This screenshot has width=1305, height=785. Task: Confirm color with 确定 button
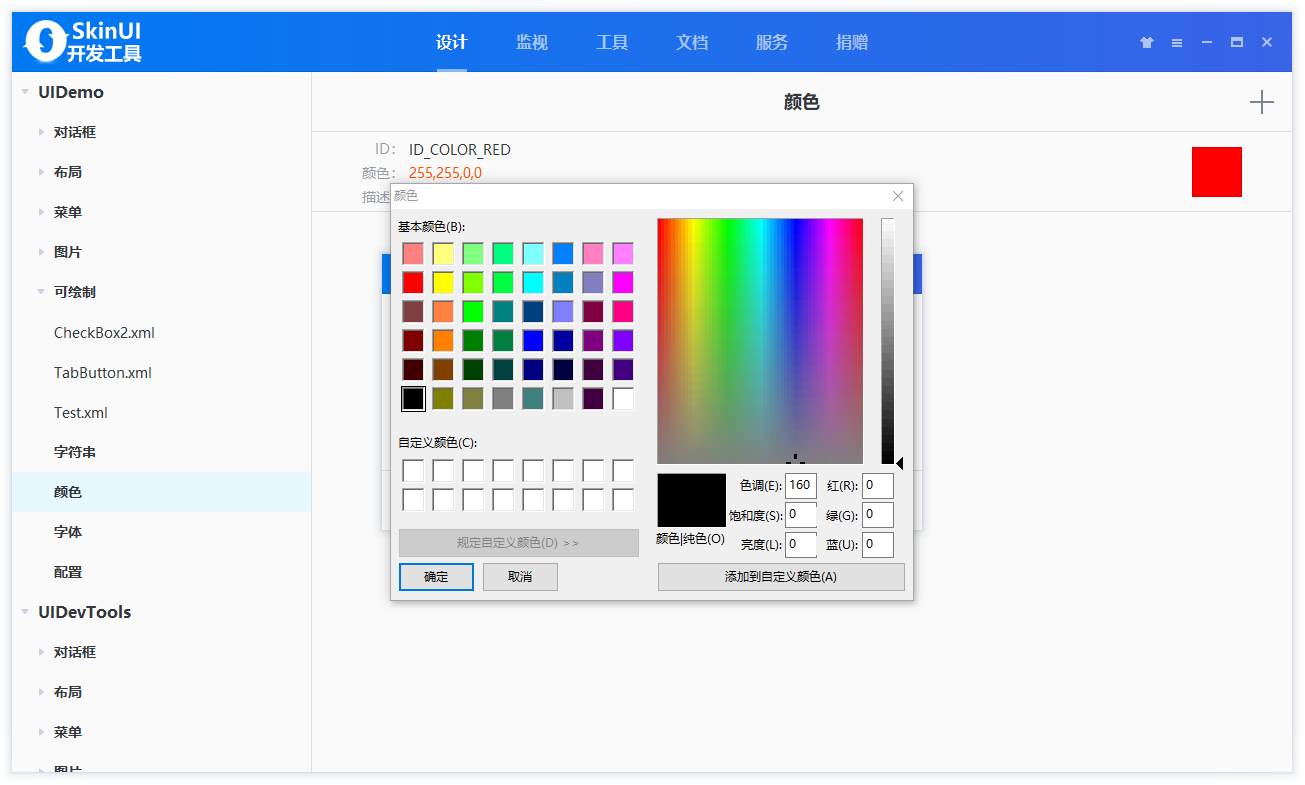(436, 577)
